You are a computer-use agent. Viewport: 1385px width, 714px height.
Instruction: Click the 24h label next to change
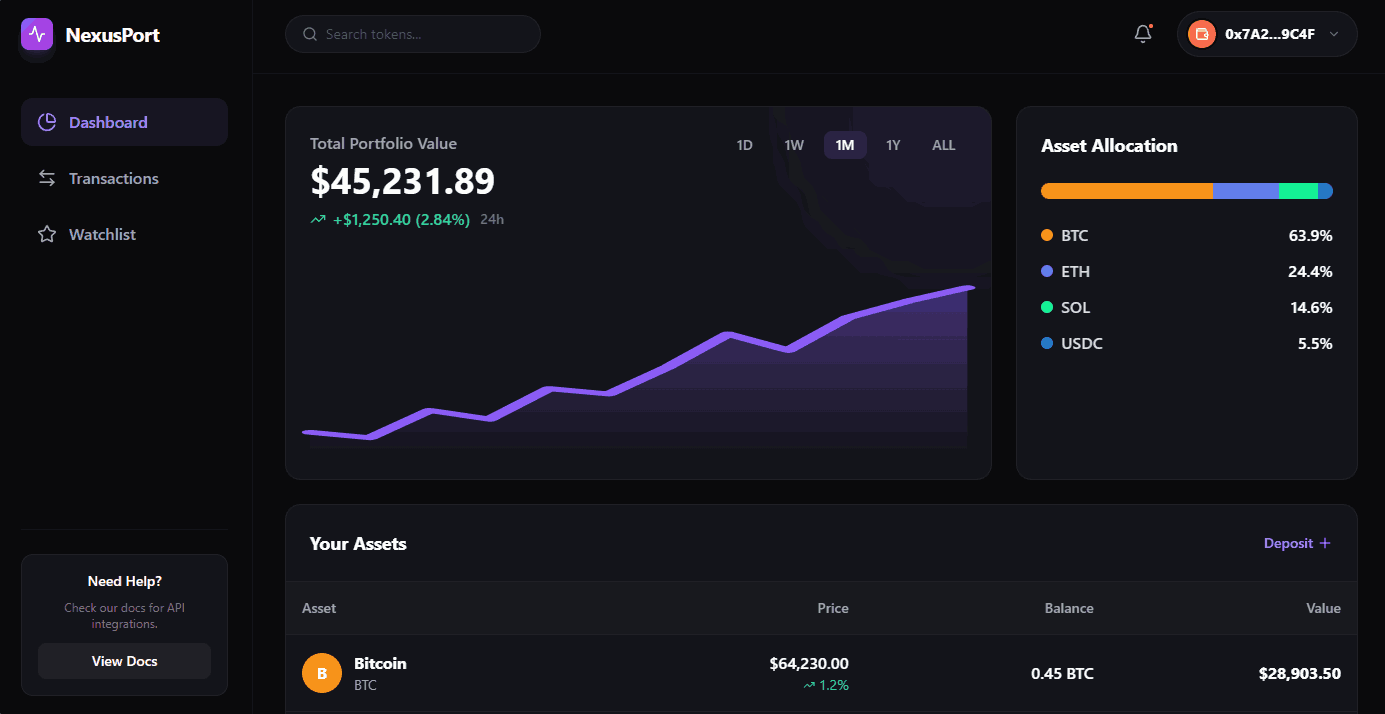[492, 219]
